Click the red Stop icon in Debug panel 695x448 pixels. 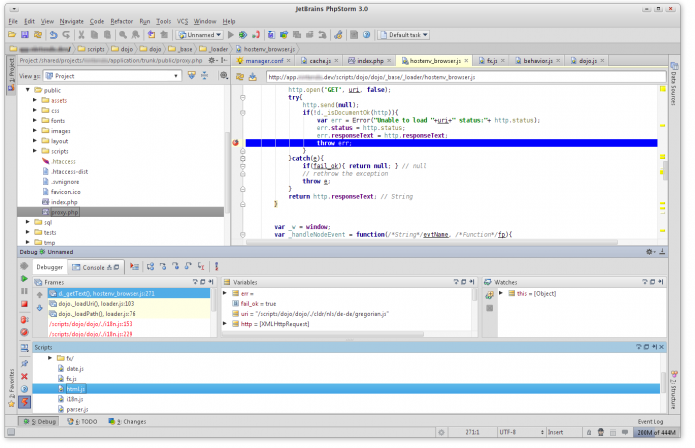point(24,304)
